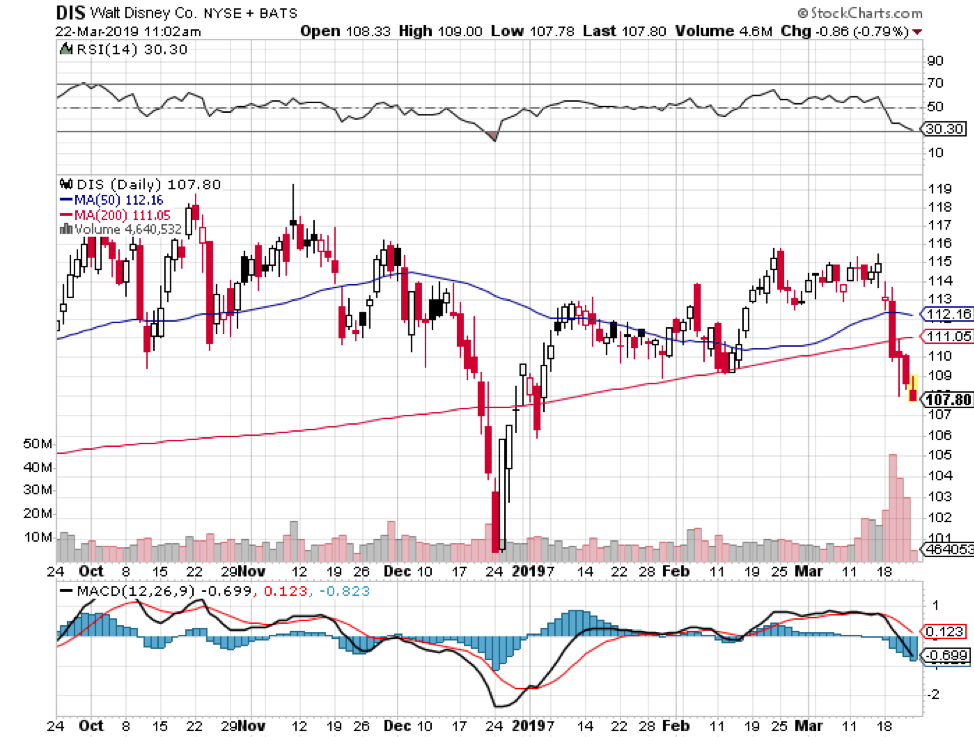
Task: Click the 119 label on the price axis
Action: coord(939,189)
